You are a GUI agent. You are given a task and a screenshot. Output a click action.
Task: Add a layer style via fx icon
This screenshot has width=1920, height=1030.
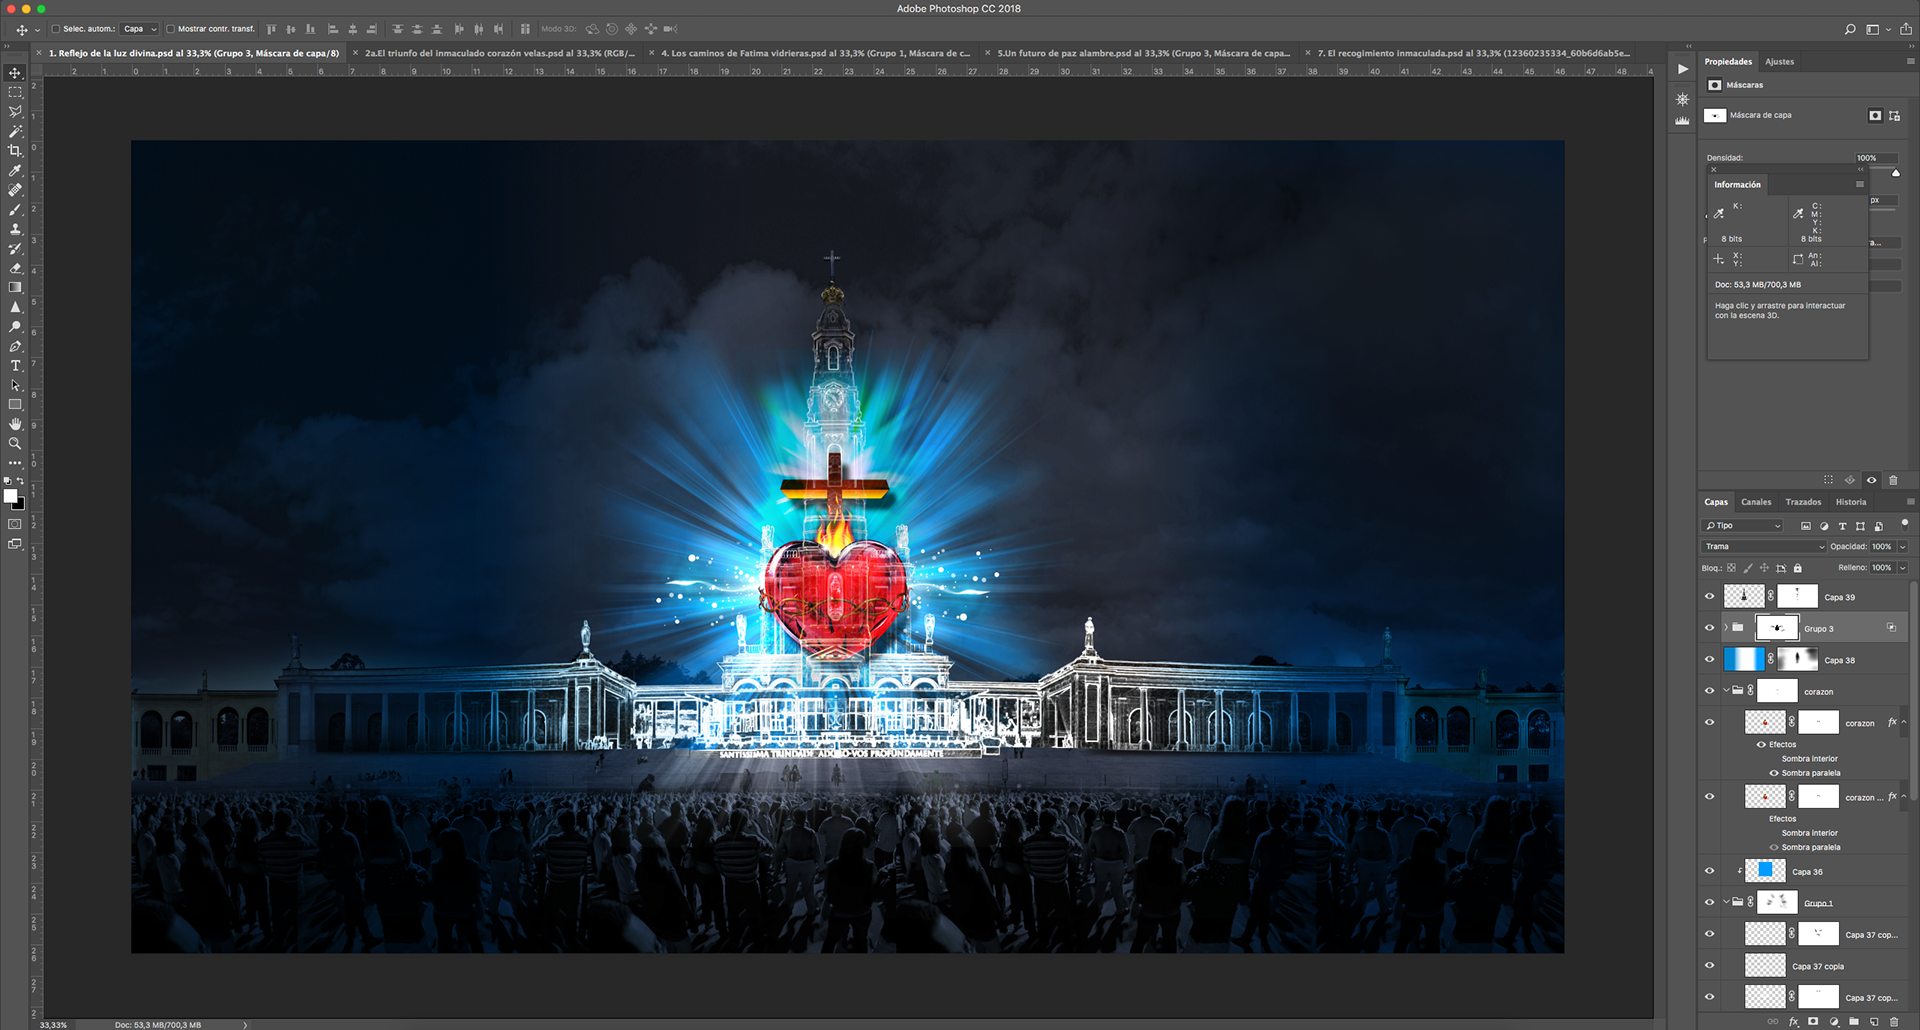1794,1021
